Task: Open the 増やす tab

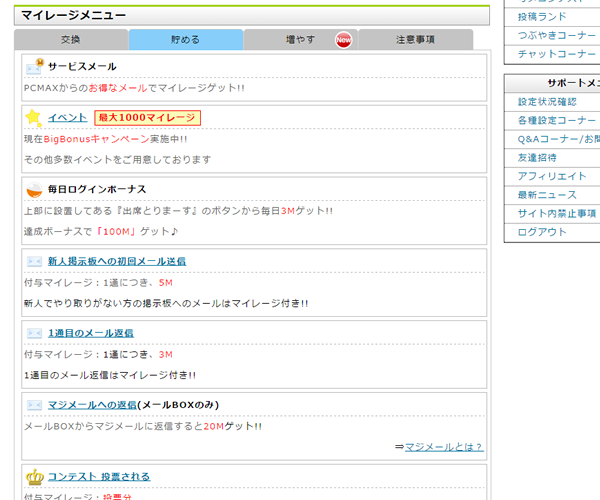Action: pos(300,40)
